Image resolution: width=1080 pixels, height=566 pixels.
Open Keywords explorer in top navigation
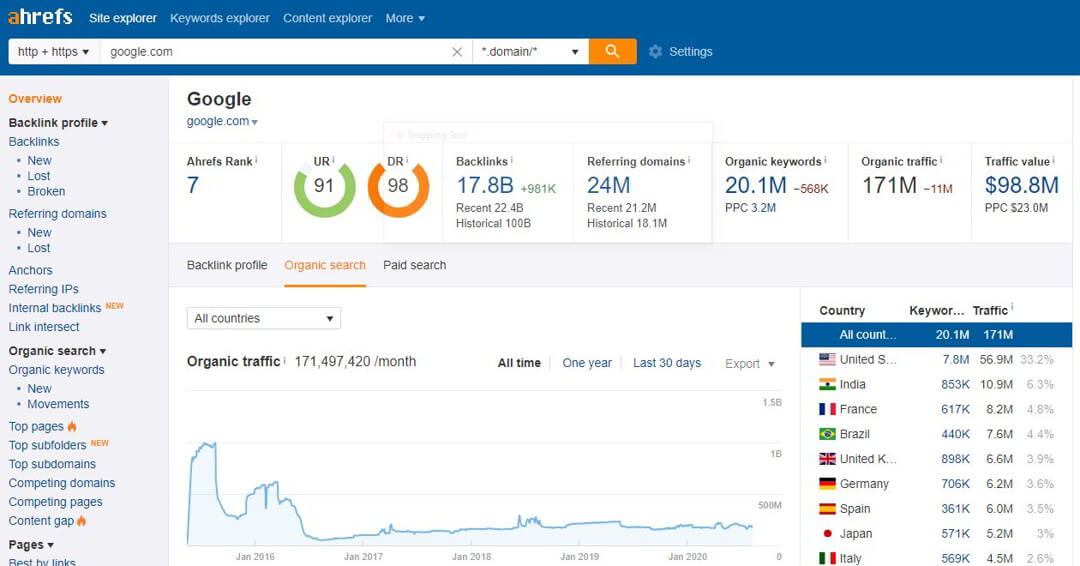pyautogui.click(x=220, y=19)
